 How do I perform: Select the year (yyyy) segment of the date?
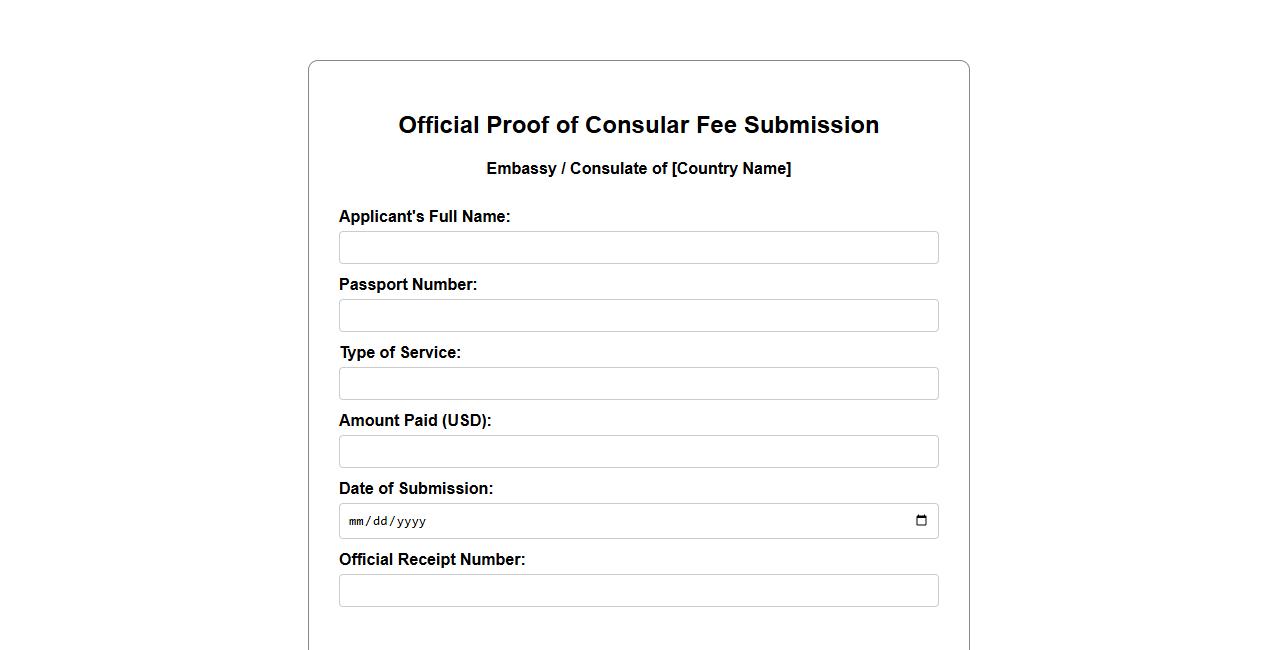click(411, 521)
